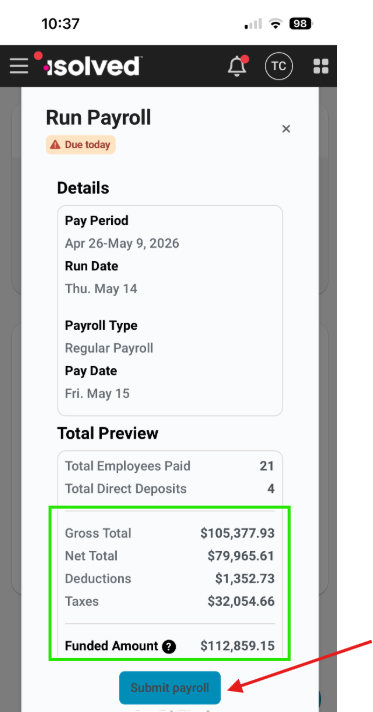
Task: Select the direct deposits count 4
Action: 271,489
